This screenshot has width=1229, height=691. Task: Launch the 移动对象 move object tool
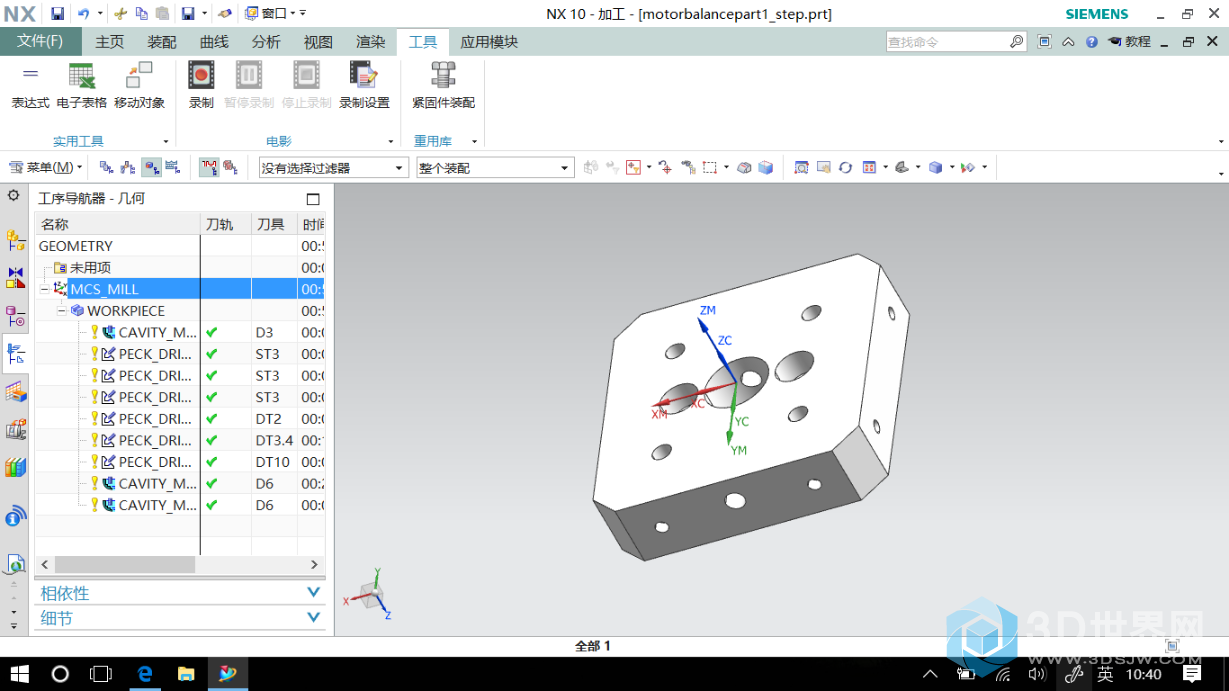click(139, 85)
